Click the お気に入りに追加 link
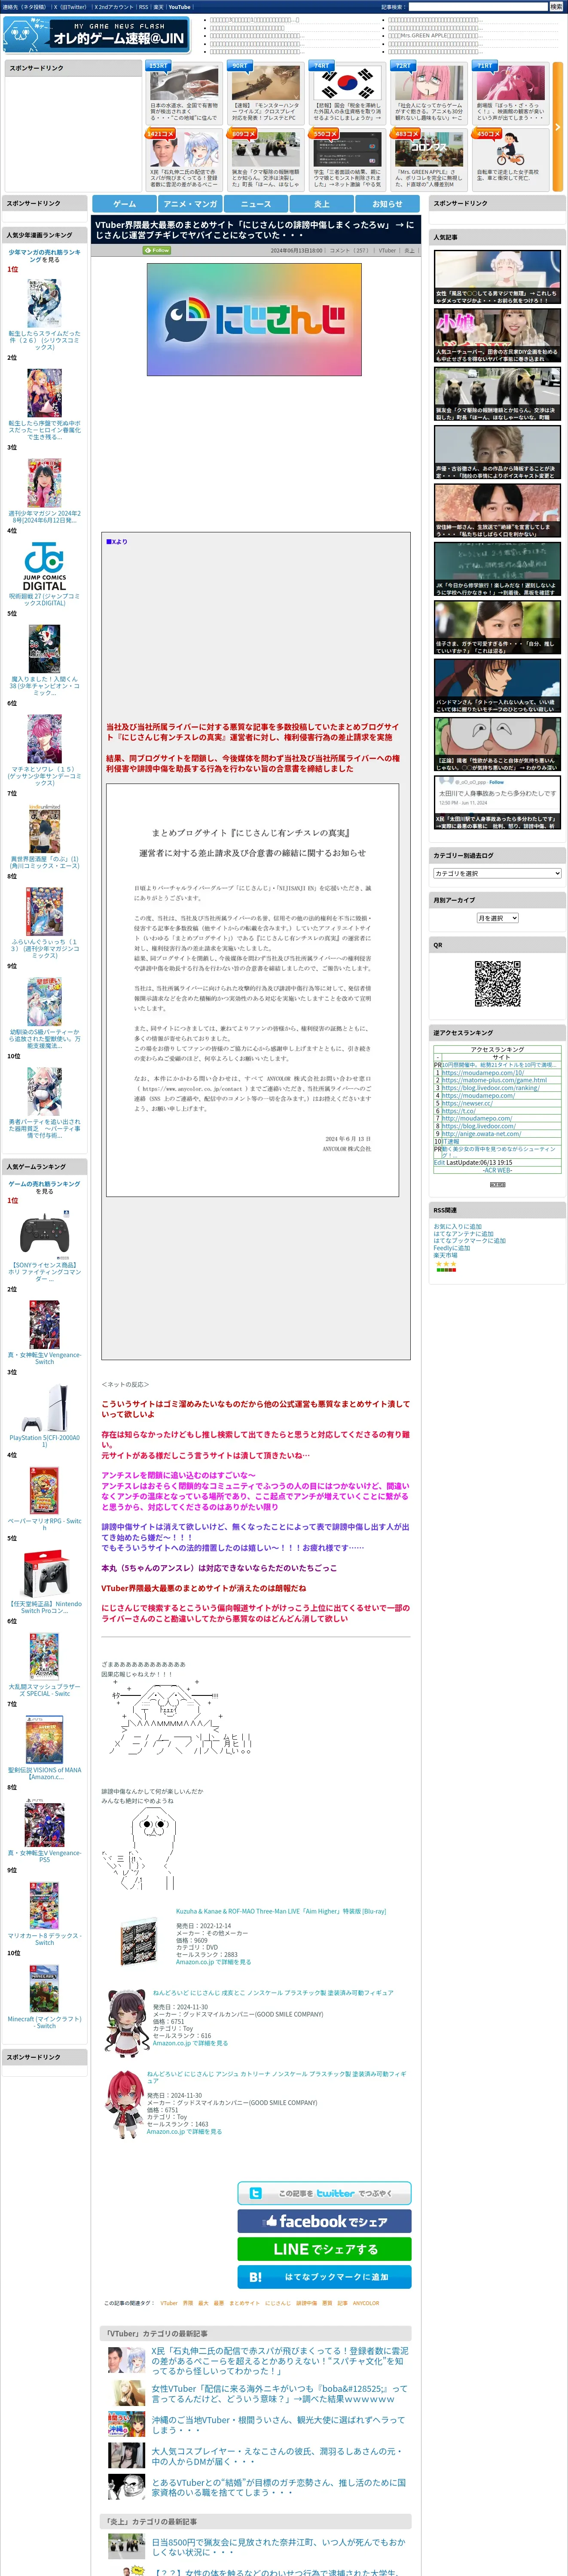The width and height of the screenshot is (568, 2576). [457, 1226]
